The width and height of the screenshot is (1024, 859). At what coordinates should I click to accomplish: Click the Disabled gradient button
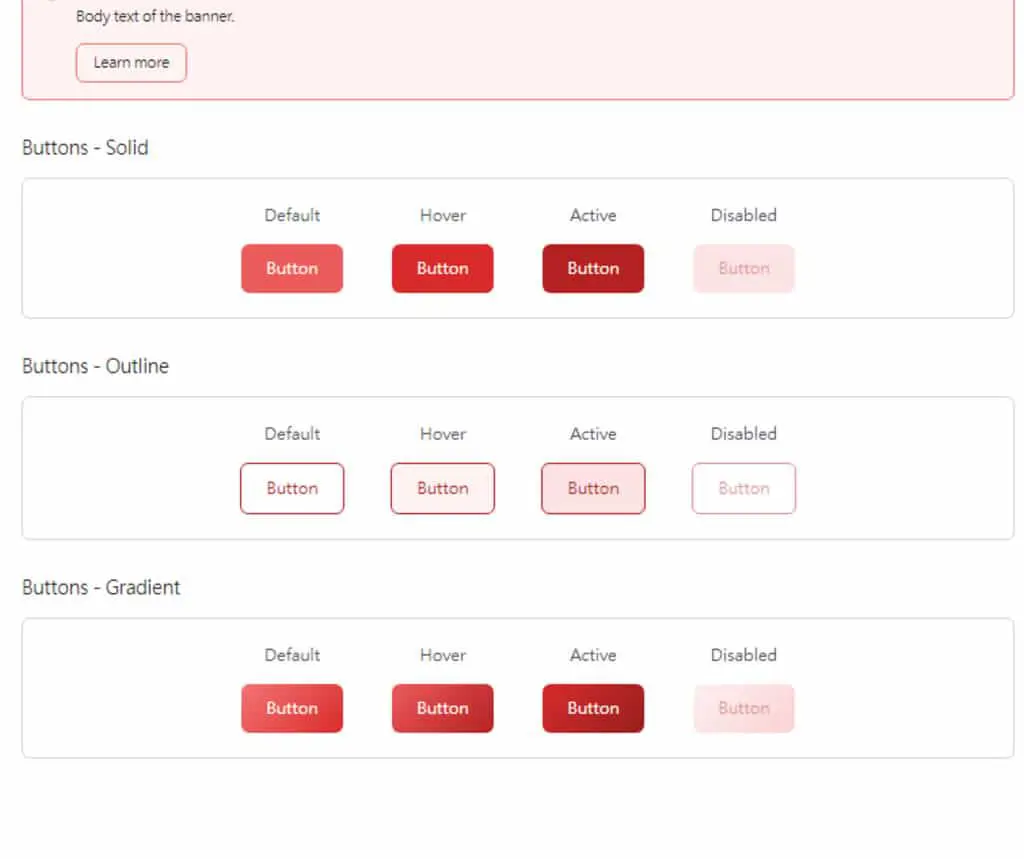744,709
